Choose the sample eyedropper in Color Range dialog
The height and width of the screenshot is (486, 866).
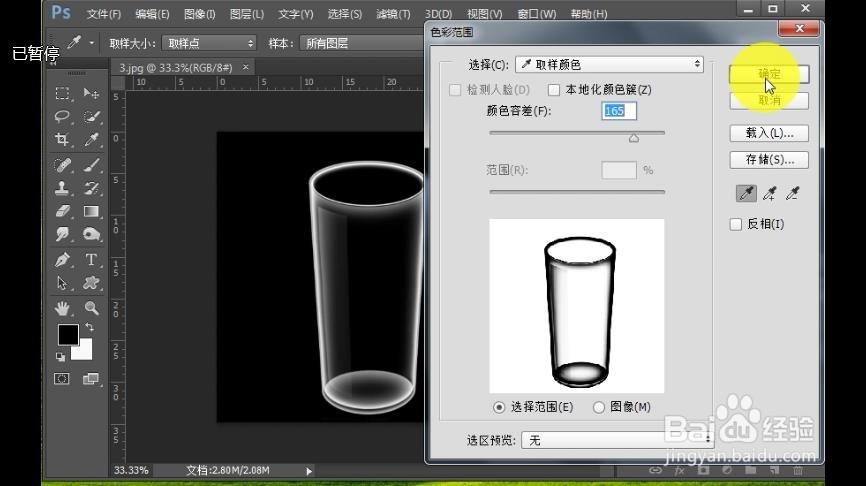[746, 193]
